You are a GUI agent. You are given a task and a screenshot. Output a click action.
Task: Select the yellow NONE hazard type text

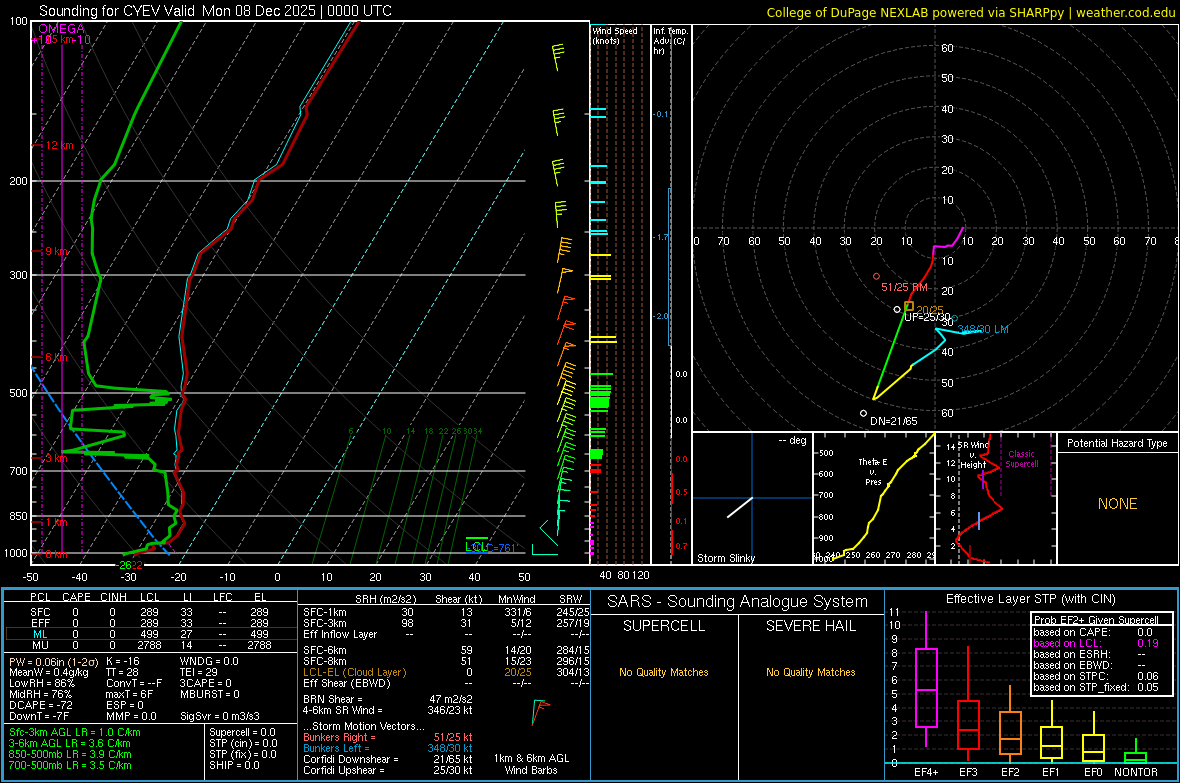[x=1117, y=504]
